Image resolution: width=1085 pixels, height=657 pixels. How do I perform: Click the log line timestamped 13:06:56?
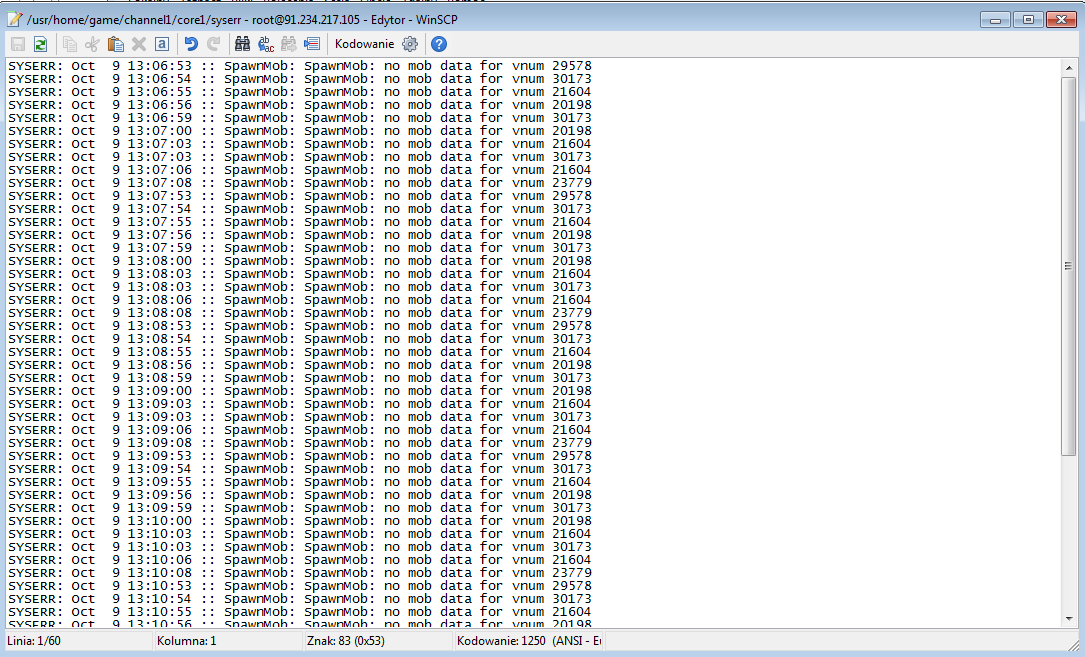pyautogui.click(x=300, y=105)
